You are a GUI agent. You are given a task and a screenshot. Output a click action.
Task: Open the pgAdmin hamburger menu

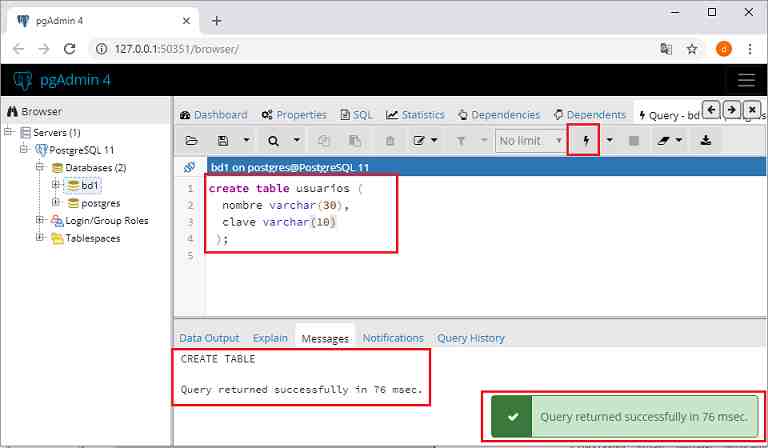746,80
